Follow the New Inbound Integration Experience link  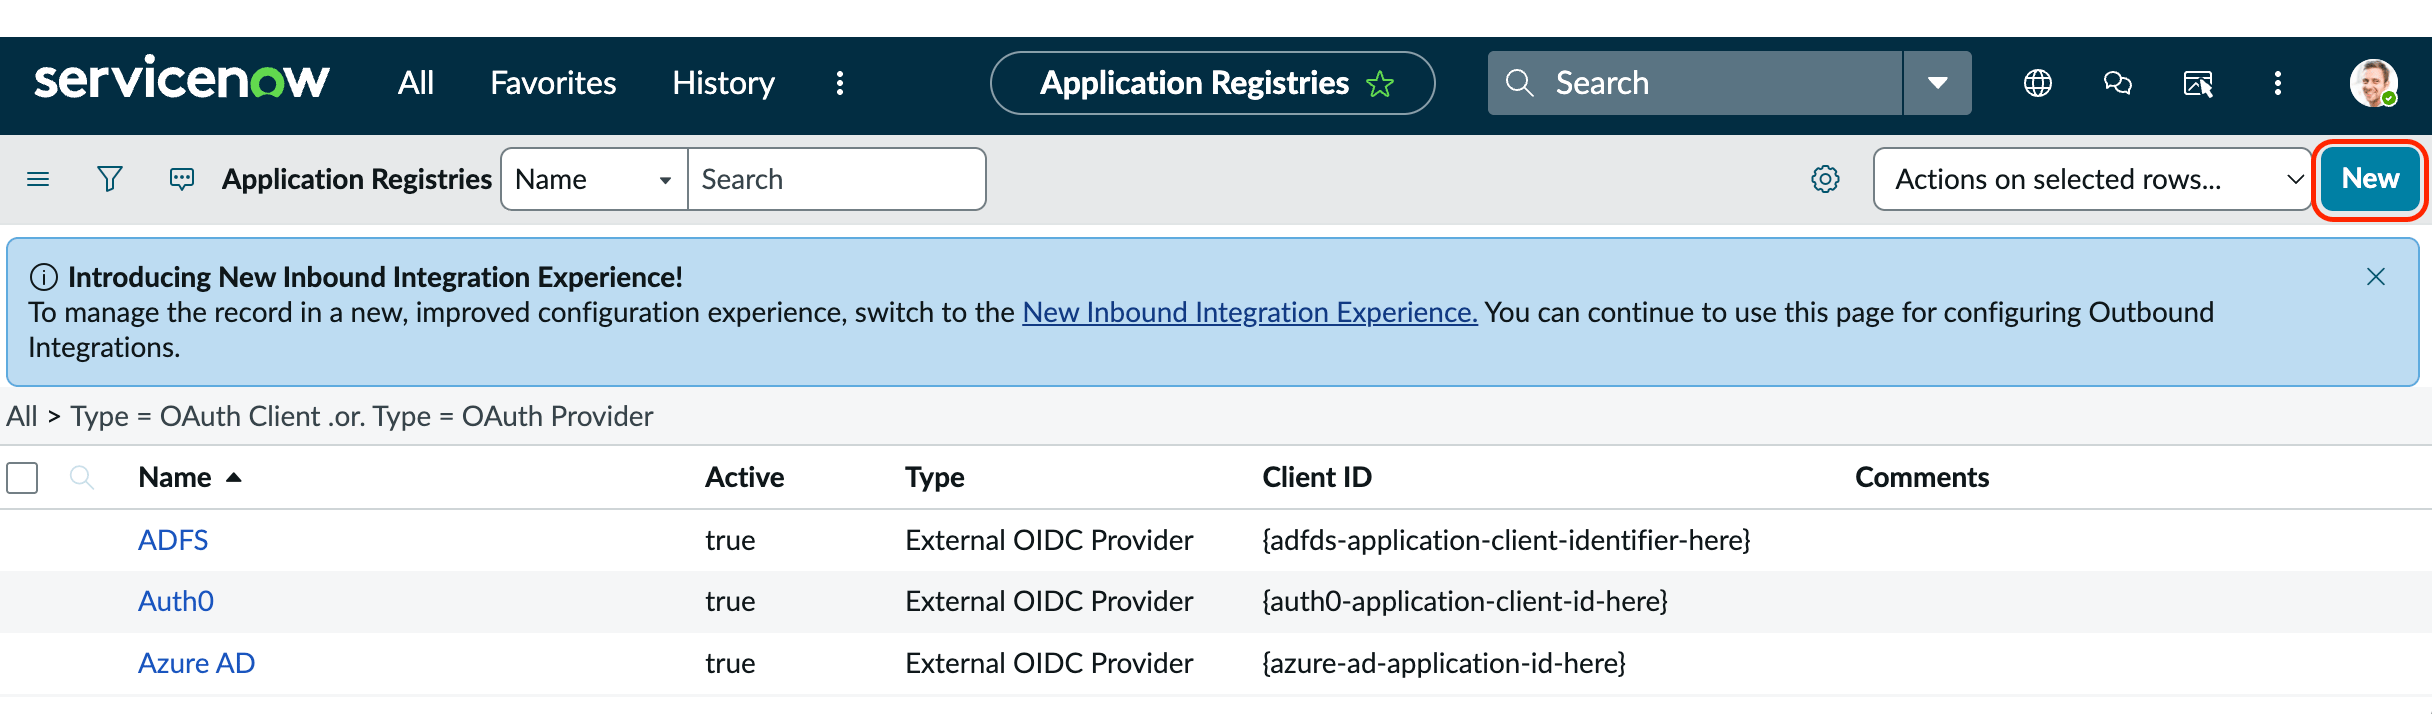(x=1249, y=312)
